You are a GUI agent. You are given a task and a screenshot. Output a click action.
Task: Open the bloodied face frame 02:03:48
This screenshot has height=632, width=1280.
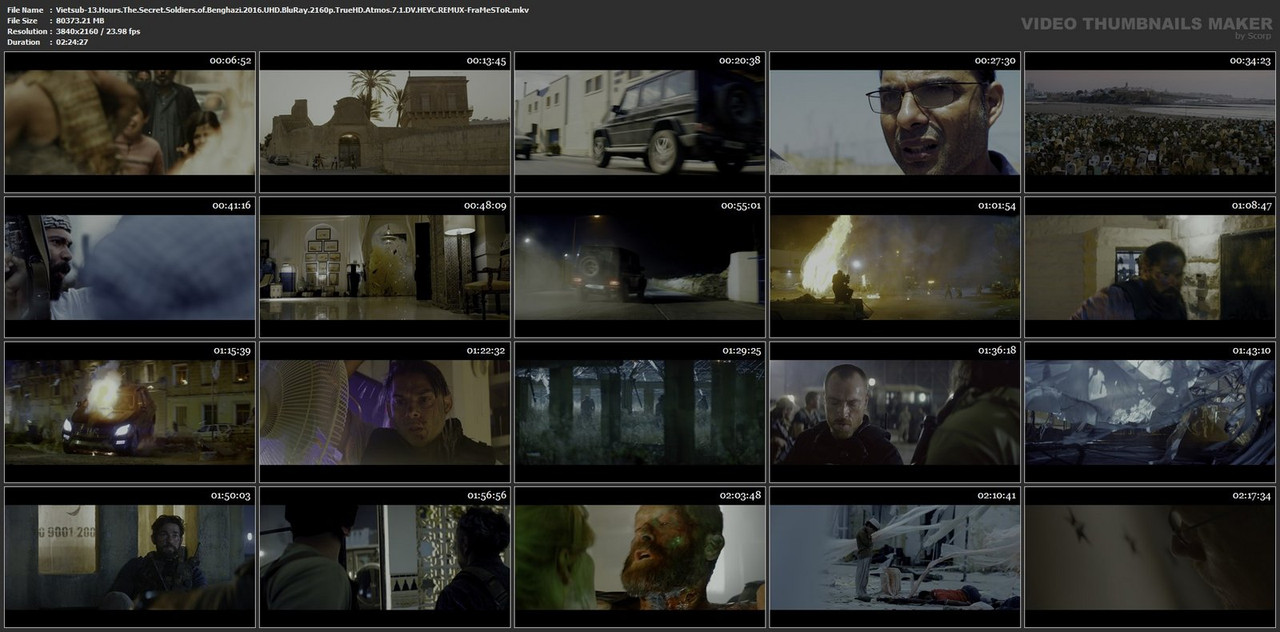point(640,557)
